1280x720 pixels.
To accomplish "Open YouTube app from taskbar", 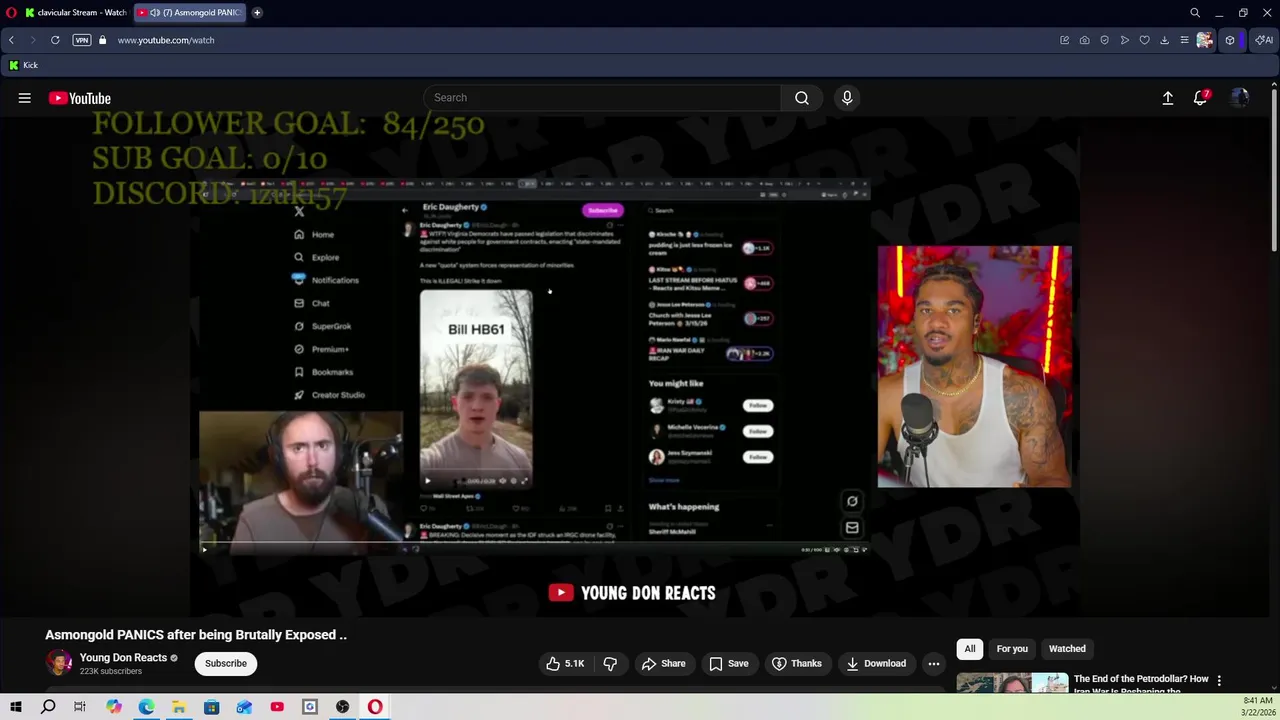I will click(277, 707).
